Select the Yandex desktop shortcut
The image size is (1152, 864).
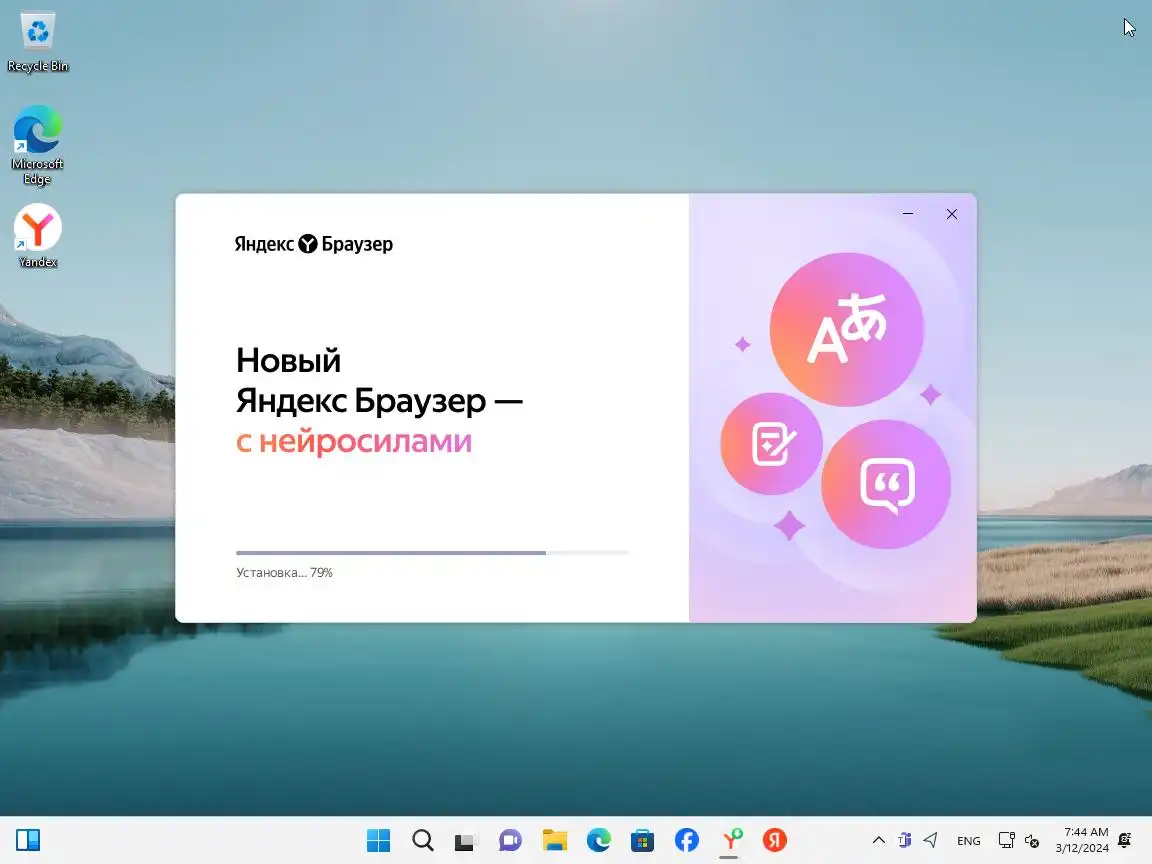point(37,236)
